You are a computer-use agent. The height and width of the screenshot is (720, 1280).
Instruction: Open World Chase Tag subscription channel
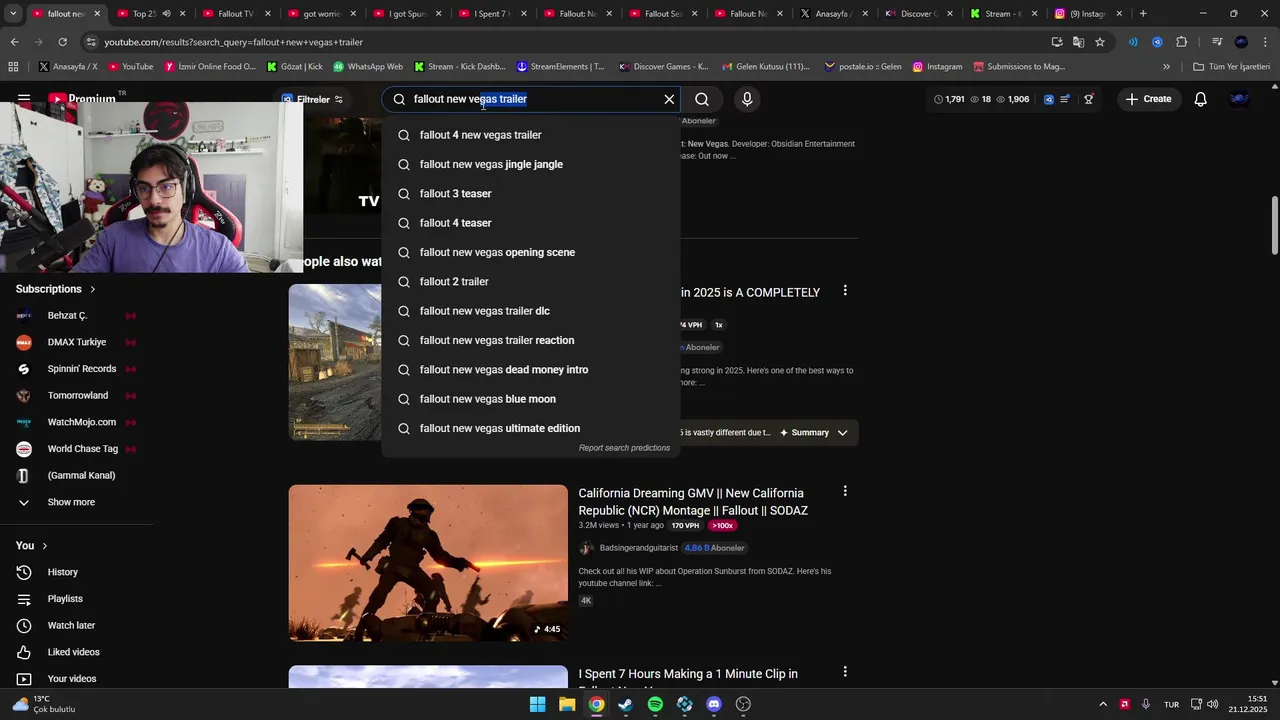76,449
